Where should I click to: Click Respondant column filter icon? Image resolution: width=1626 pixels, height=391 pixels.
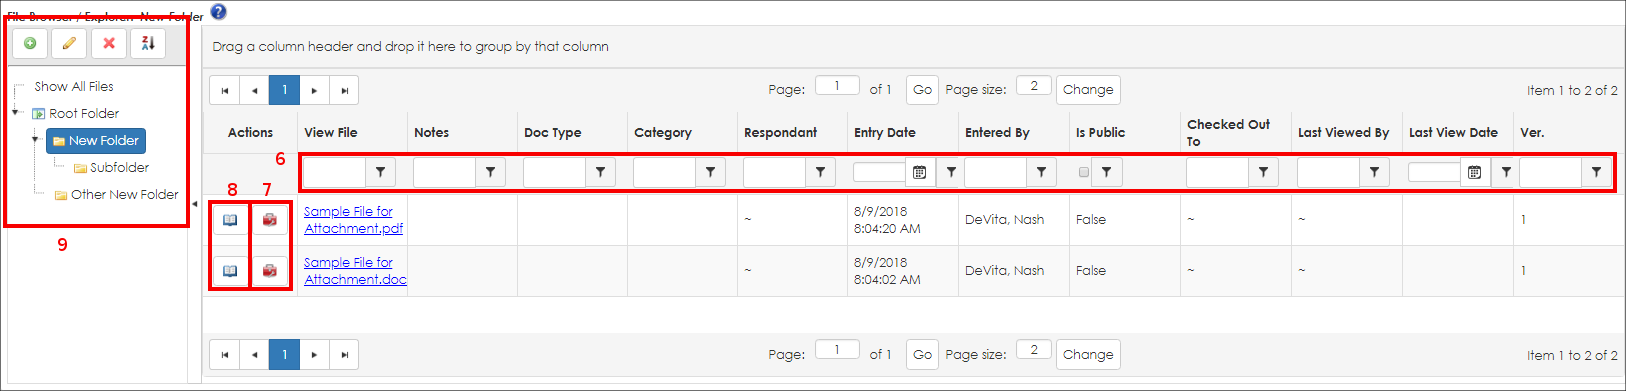pos(820,172)
